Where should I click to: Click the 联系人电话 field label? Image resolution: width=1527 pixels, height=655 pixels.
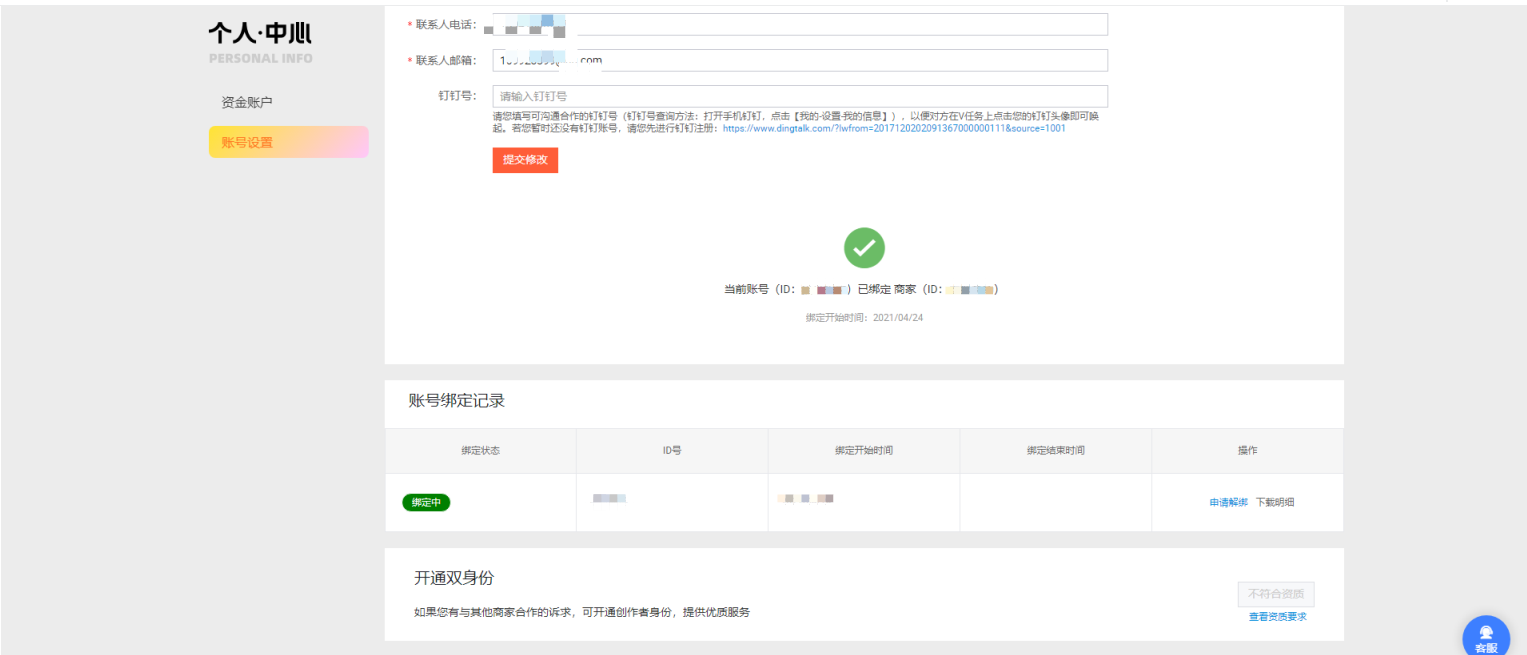pos(442,24)
